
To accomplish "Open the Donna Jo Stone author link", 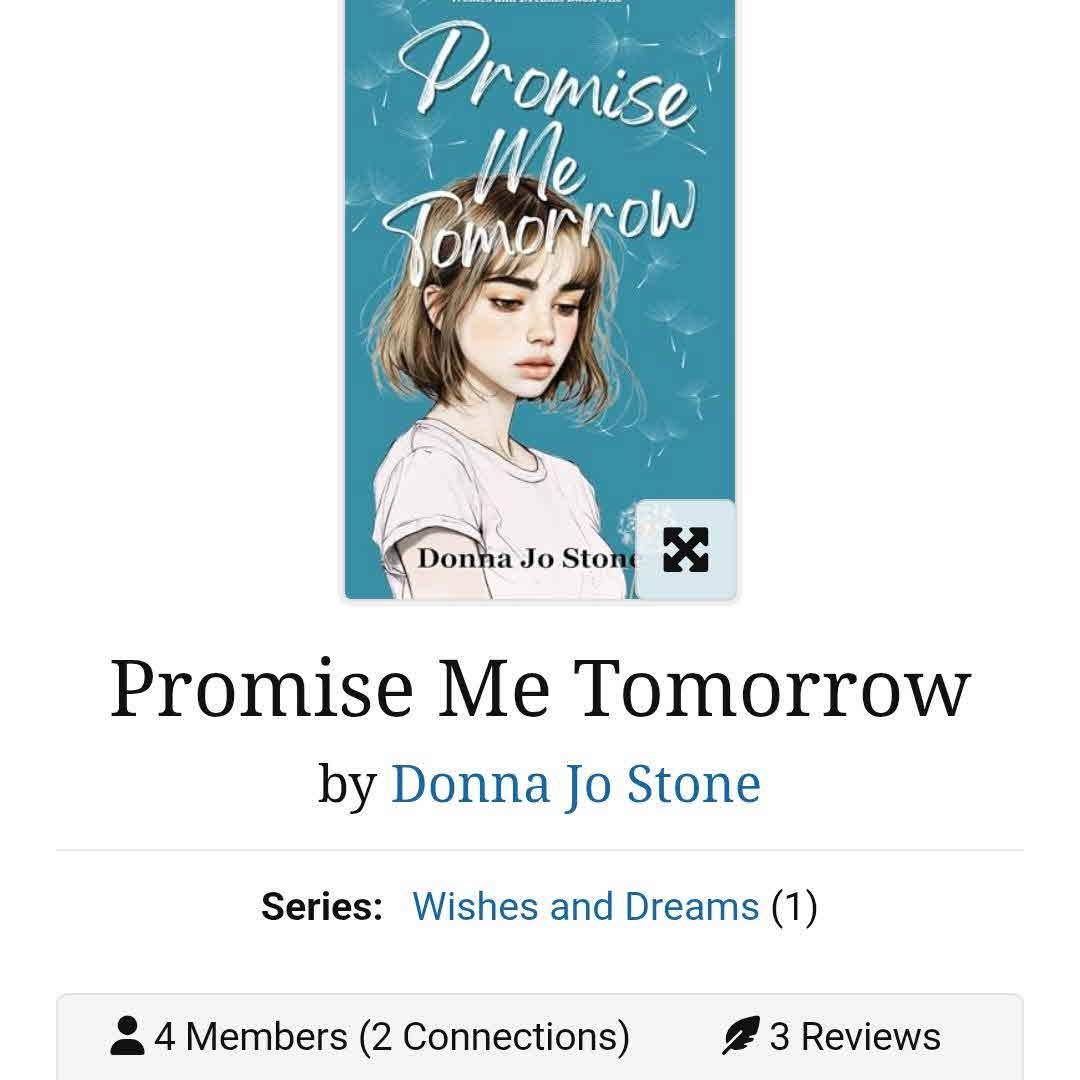I will [x=576, y=784].
